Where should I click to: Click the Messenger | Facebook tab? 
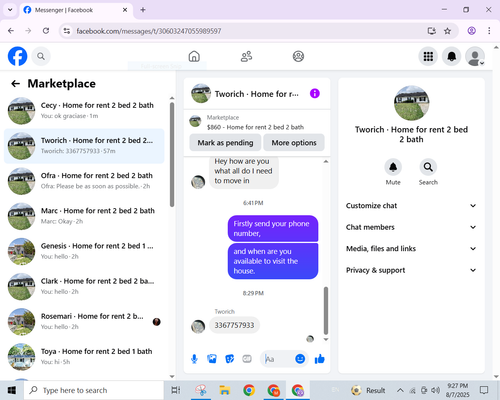[x=75, y=10]
